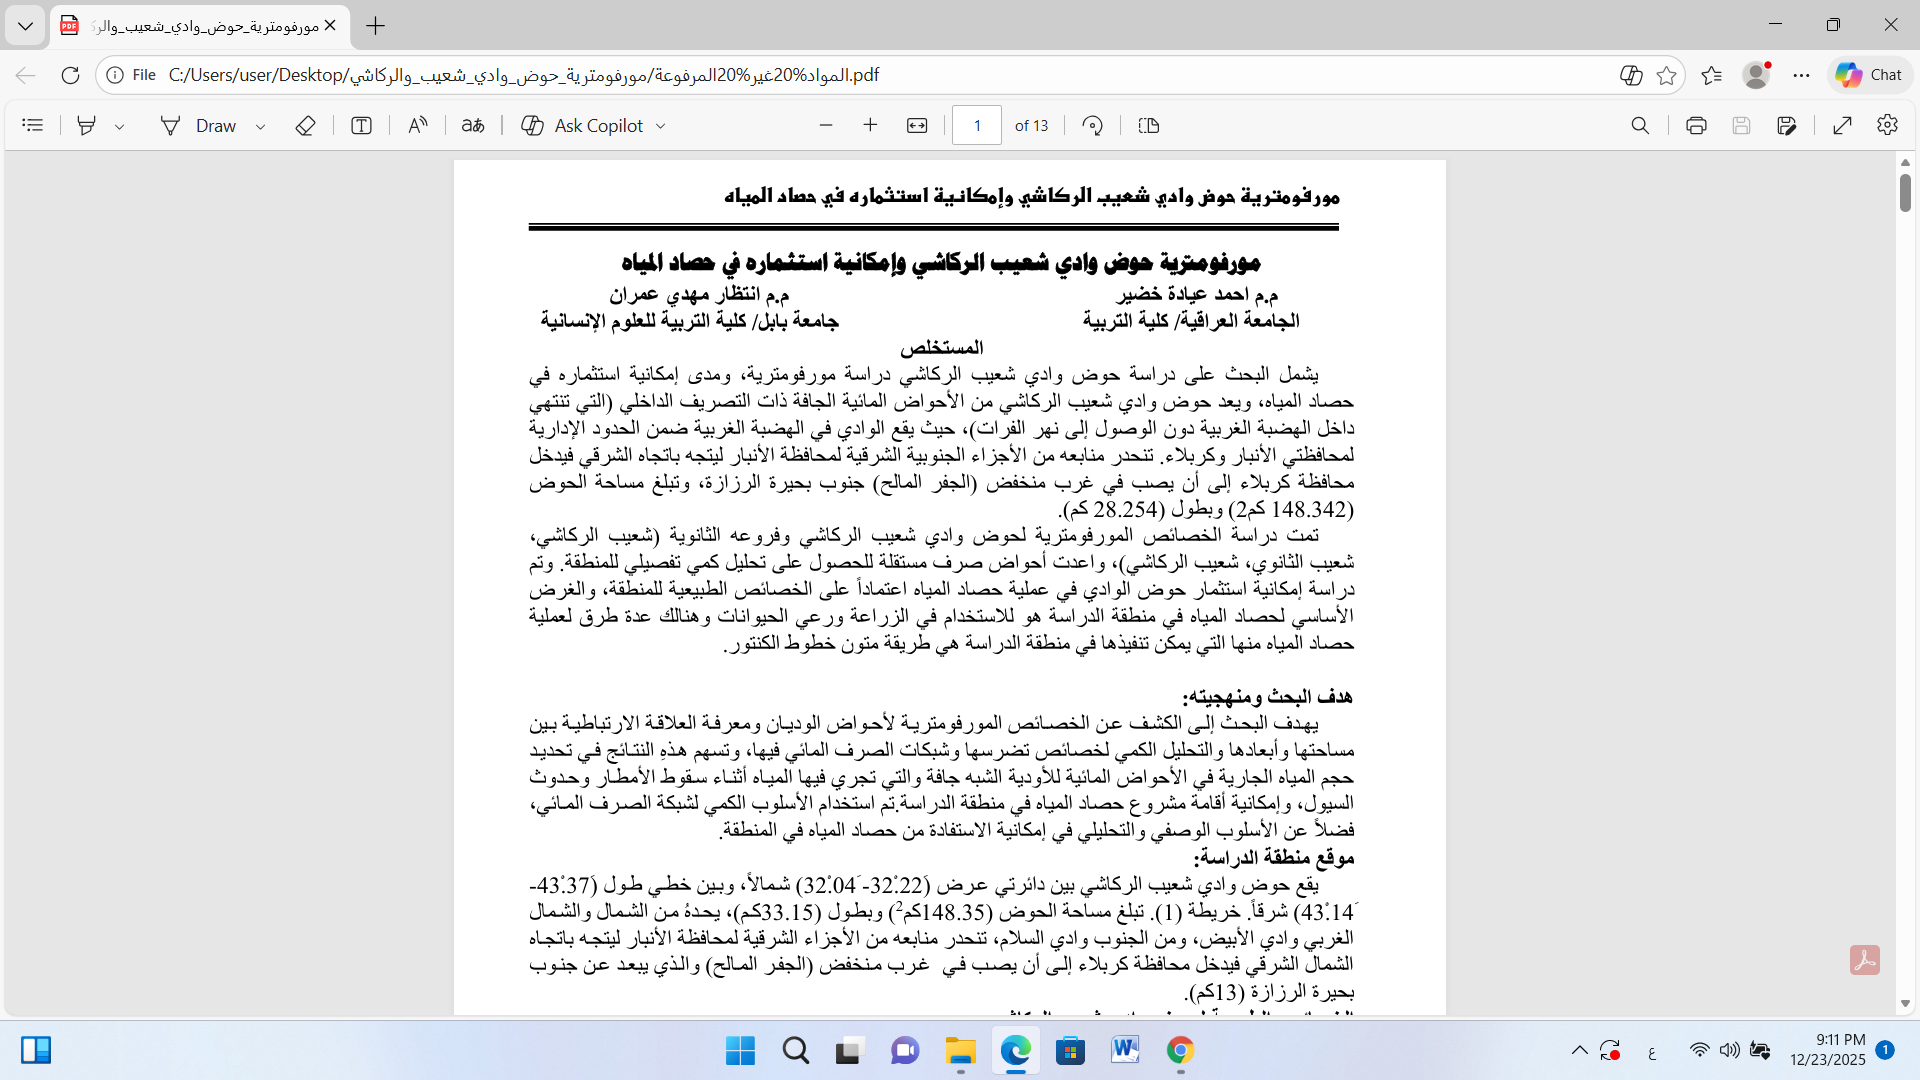
Task: Select the Highlight tool
Action: tap(87, 125)
